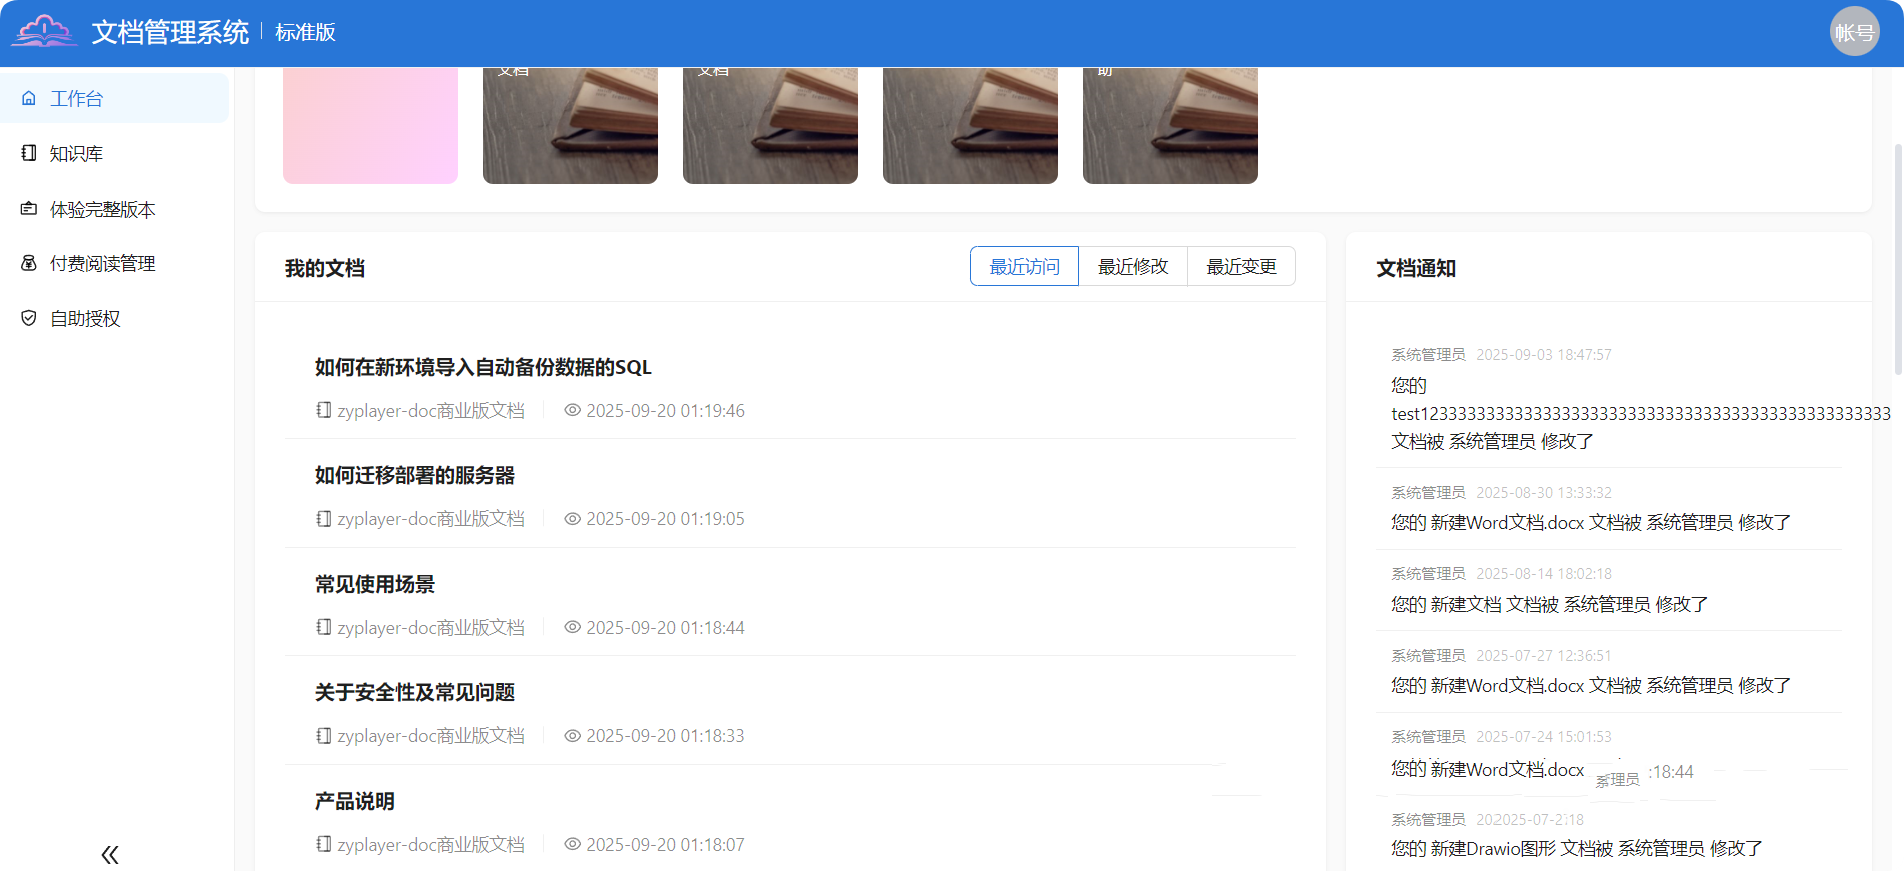Click the second book cover thumbnail
Viewport: 1904px width, 871px height.
(x=770, y=125)
